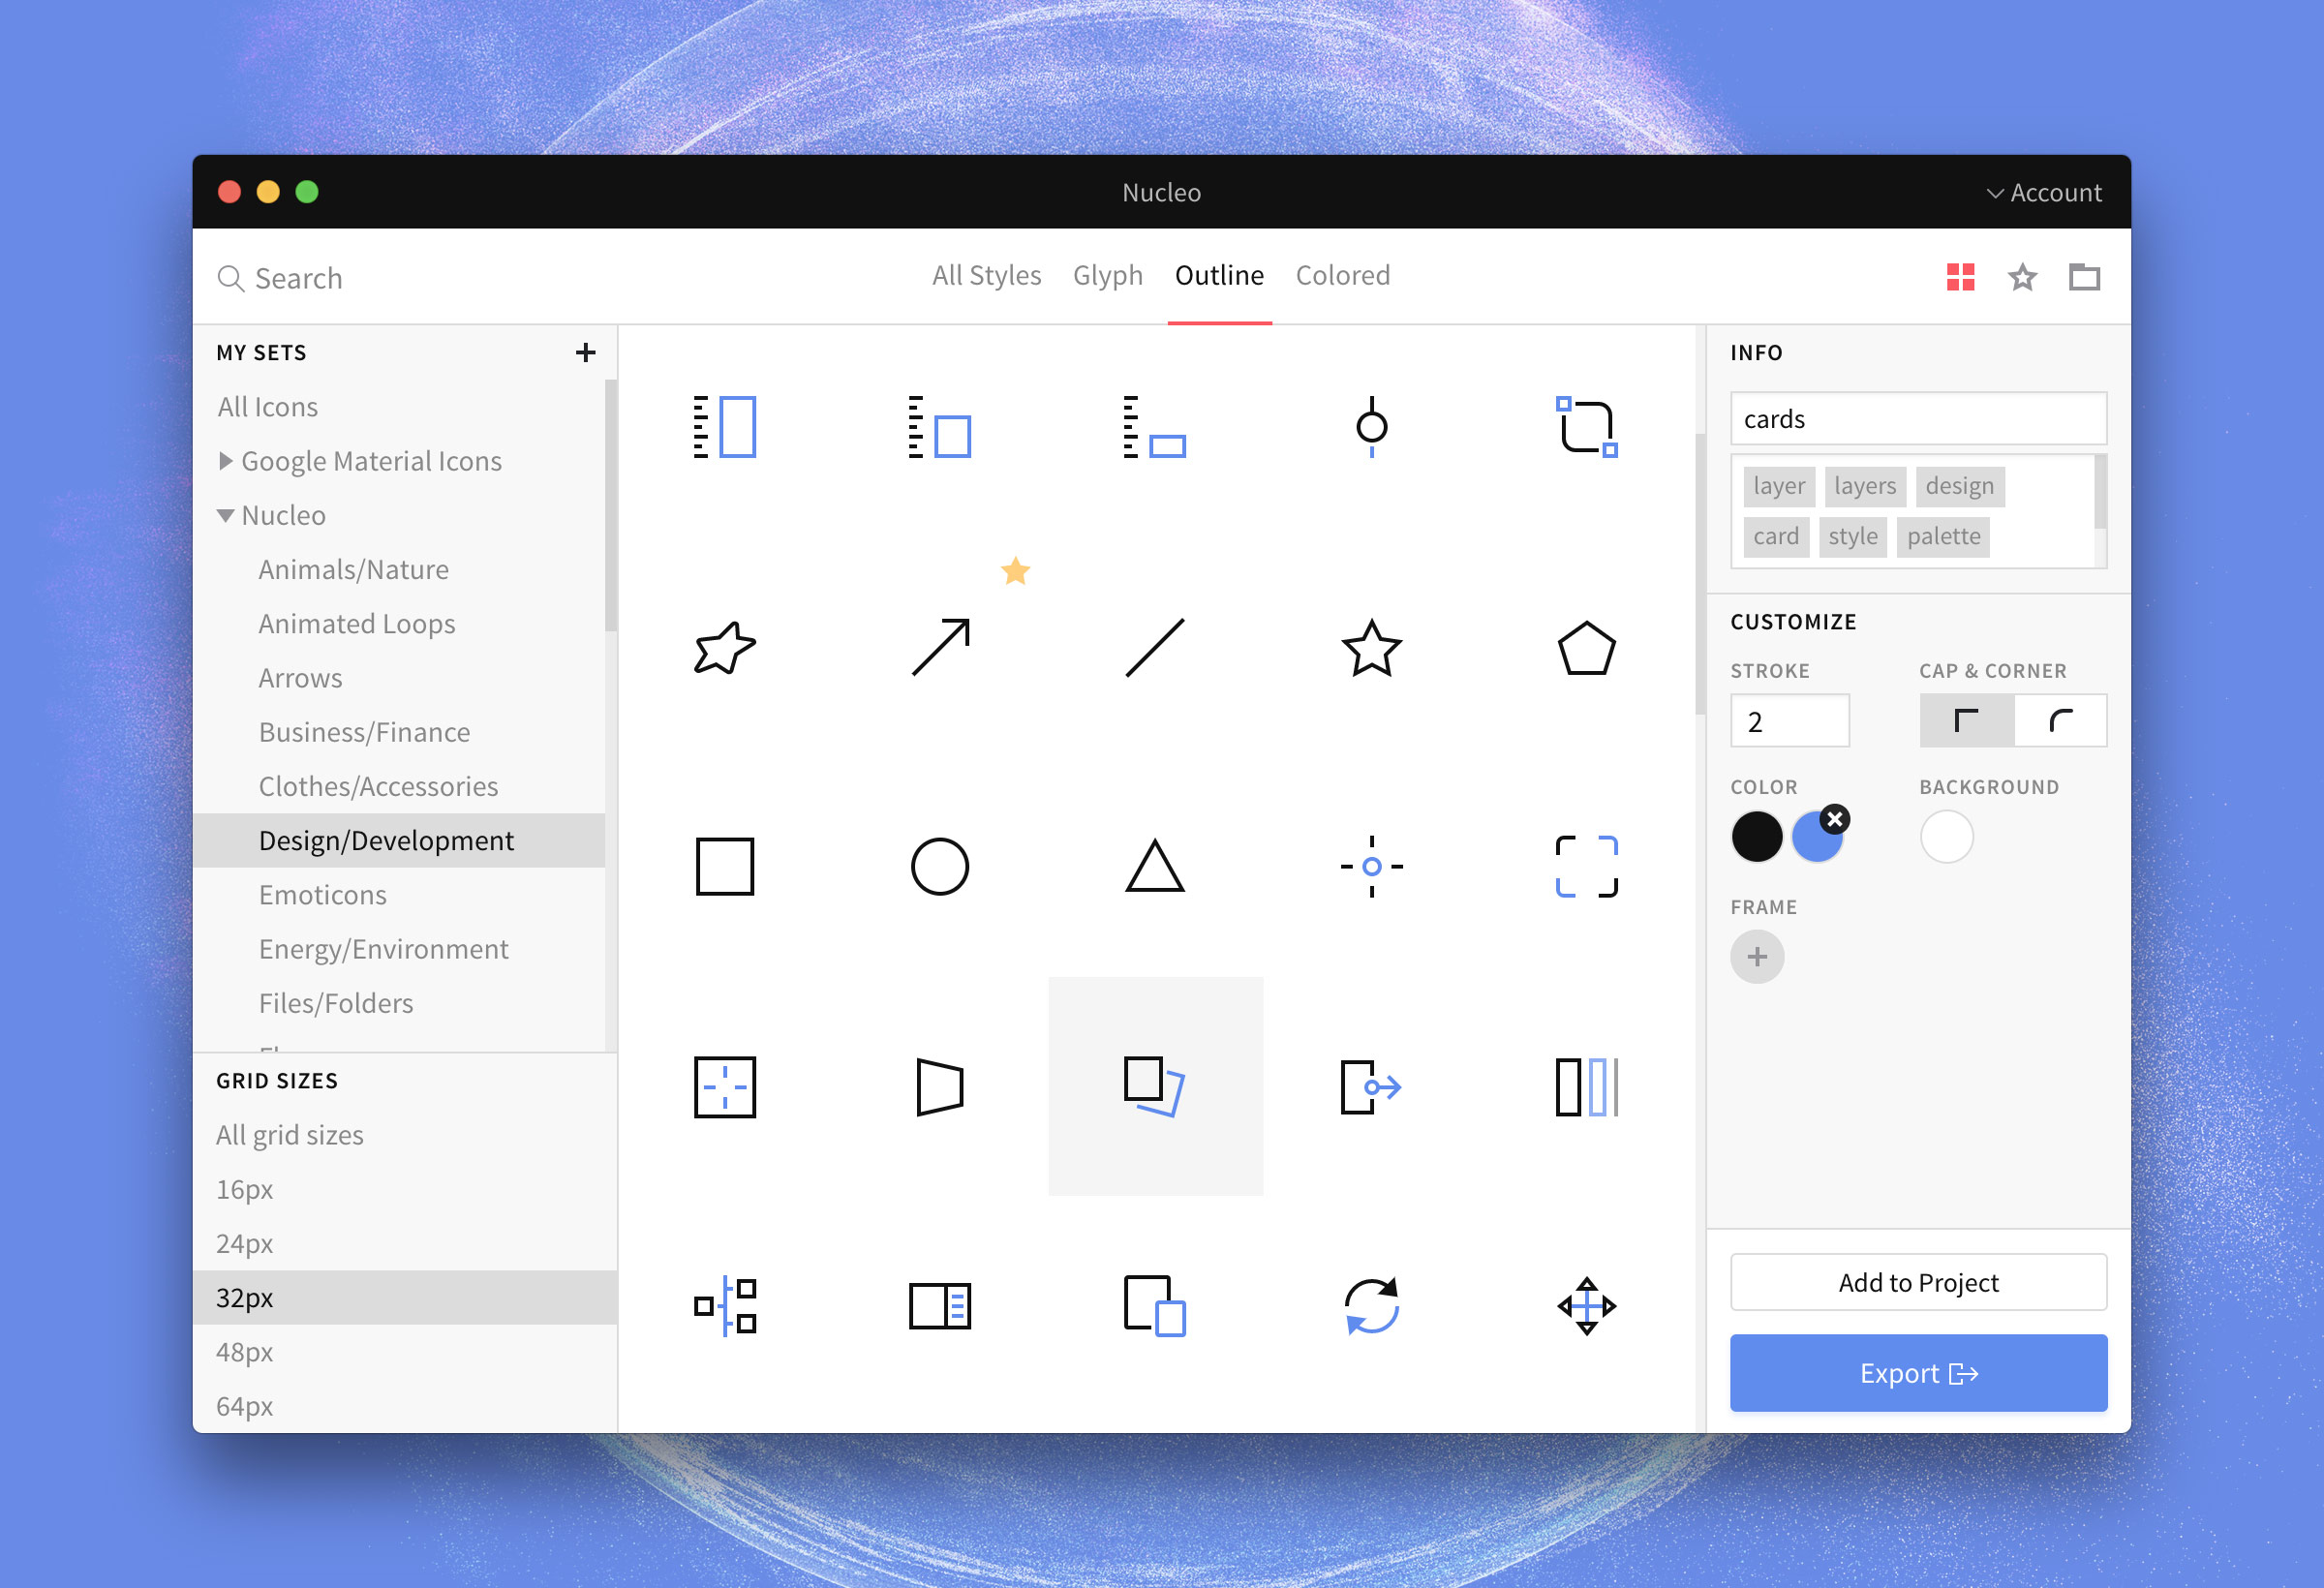
Task: Select the rounded cap and corner style
Action: point(2060,720)
